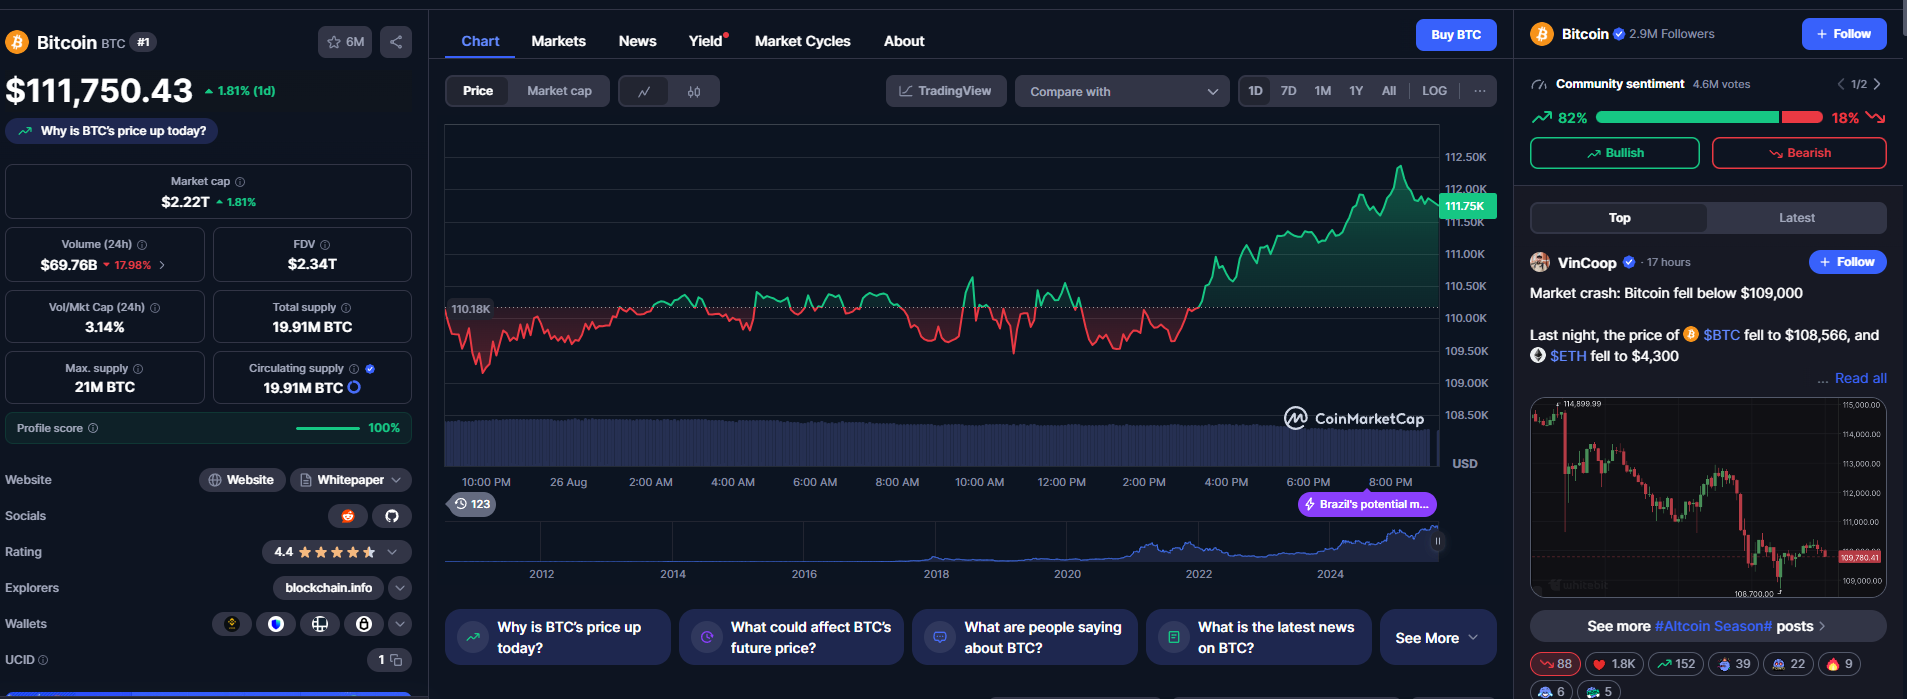The height and width of the screenshot is (699, 1907).
Task: Set chart range to 7D
Action: (1289, 91)
